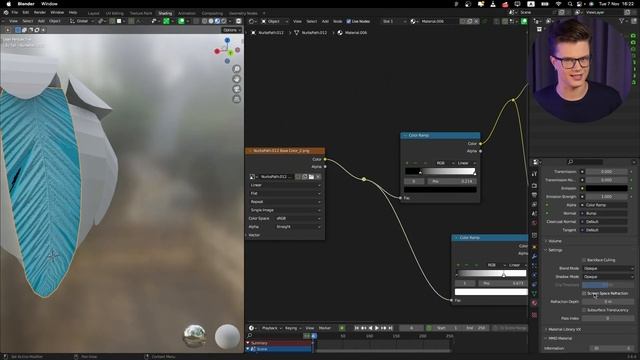640x360 pixels.
Task: Open Blender's File menu
Action: 15,13
